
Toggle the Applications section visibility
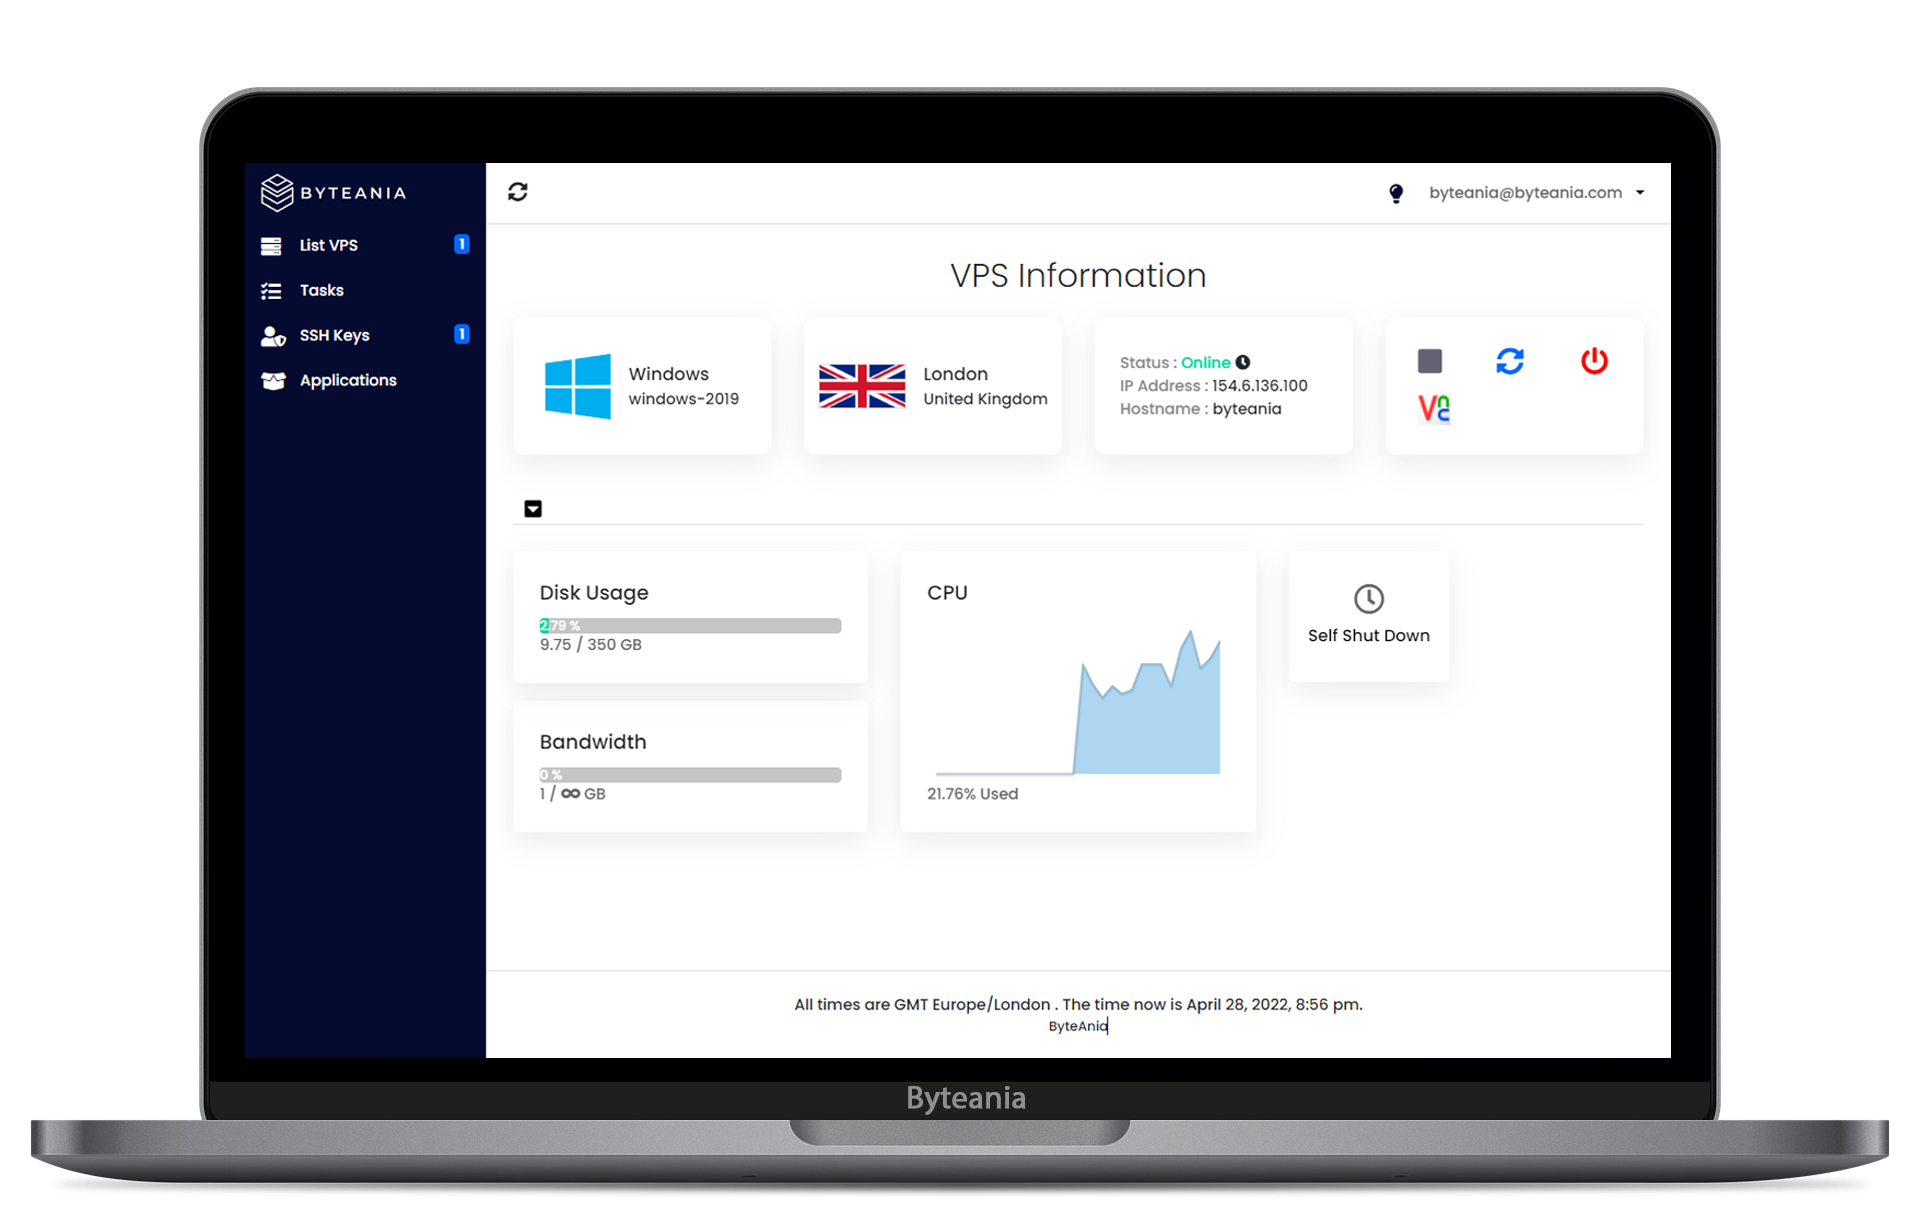point(350,379)
